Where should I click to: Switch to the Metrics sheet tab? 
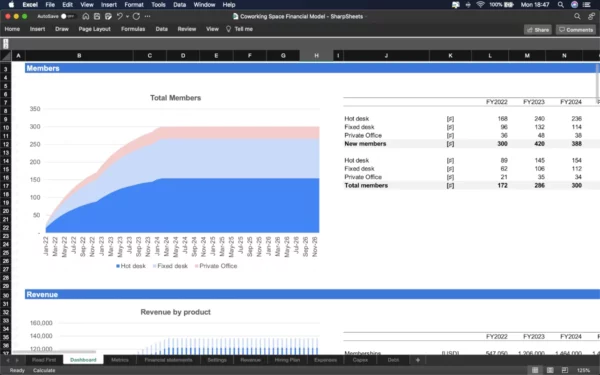[x=120, y=360]
